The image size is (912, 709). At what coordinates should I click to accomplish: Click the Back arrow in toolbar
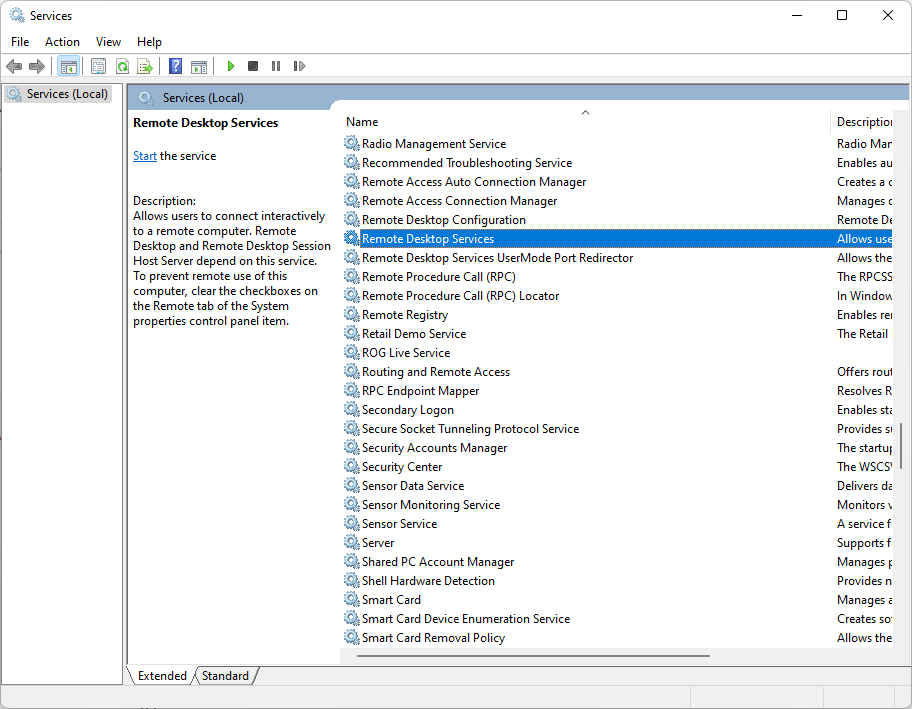(x=14, y=66)
